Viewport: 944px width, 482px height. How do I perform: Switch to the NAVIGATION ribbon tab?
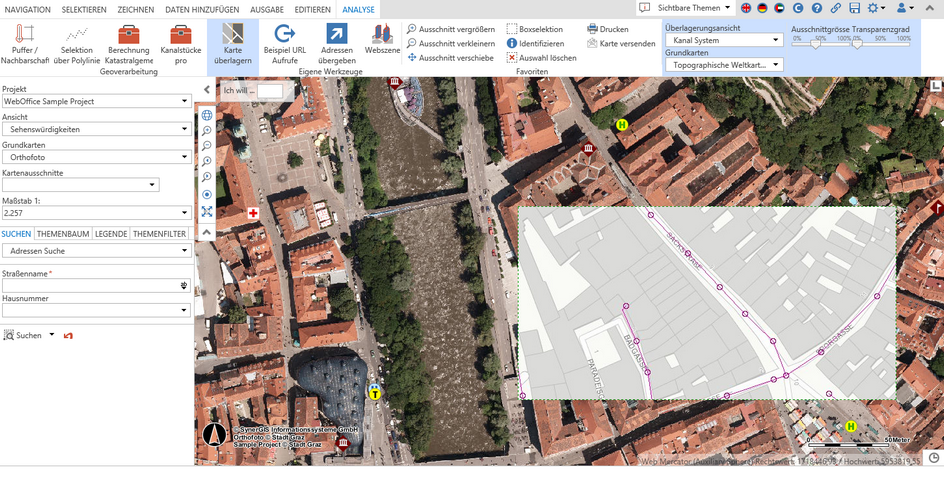(27, 9)
